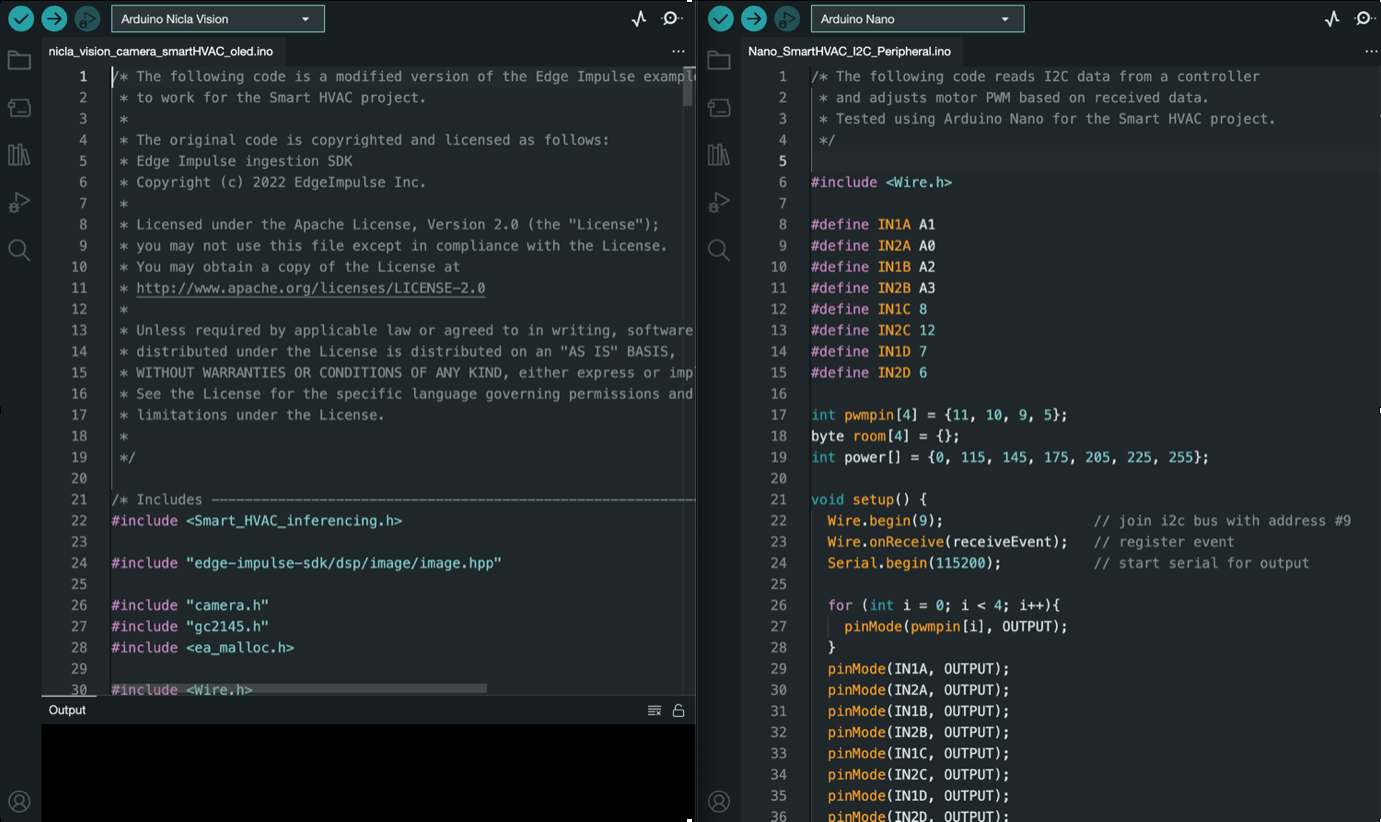Open Library Manager in right window sidebar

[x=718, y=154]
